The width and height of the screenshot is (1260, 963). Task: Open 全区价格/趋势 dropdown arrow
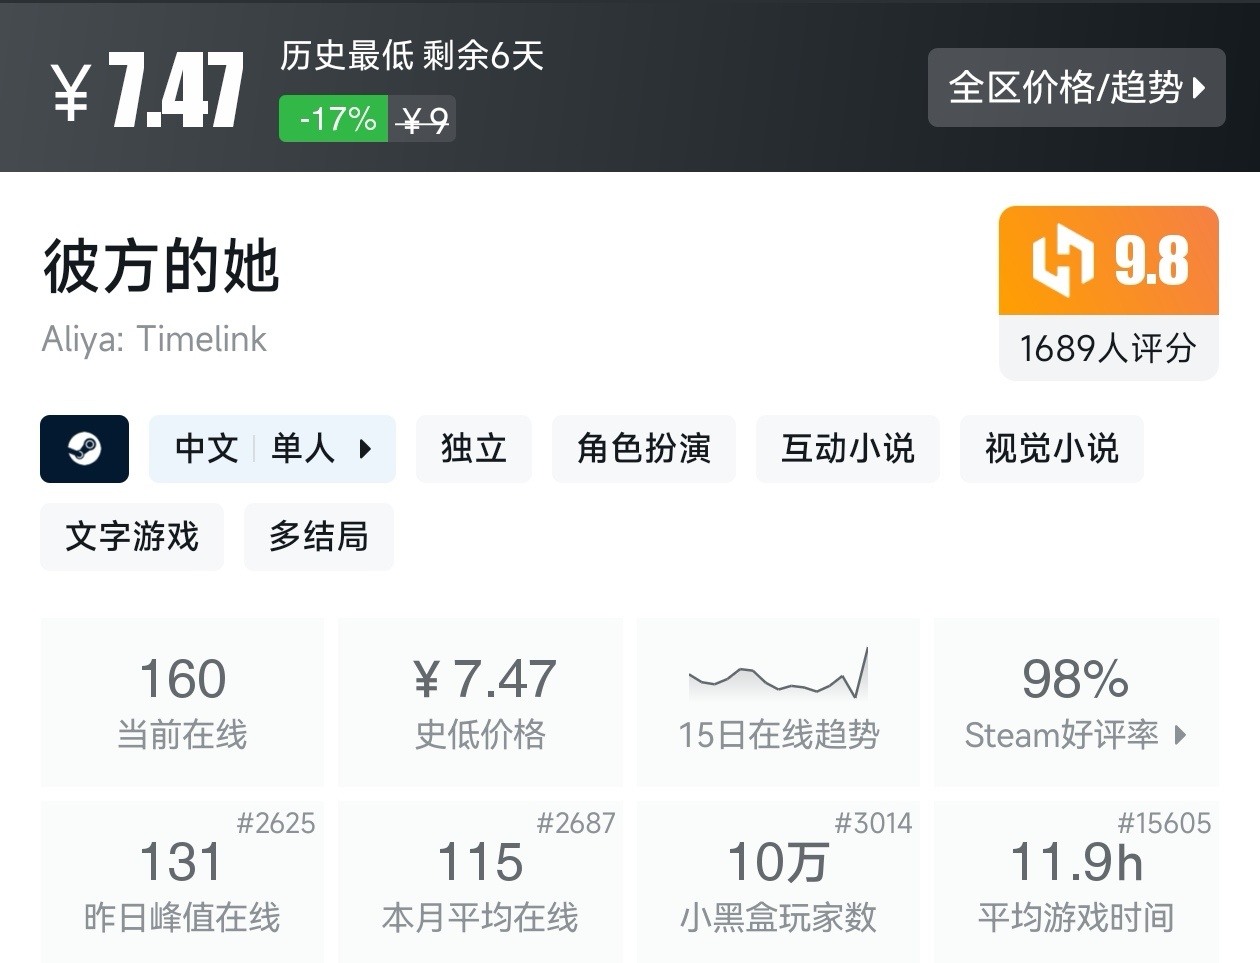click(x=1200, y=88)
